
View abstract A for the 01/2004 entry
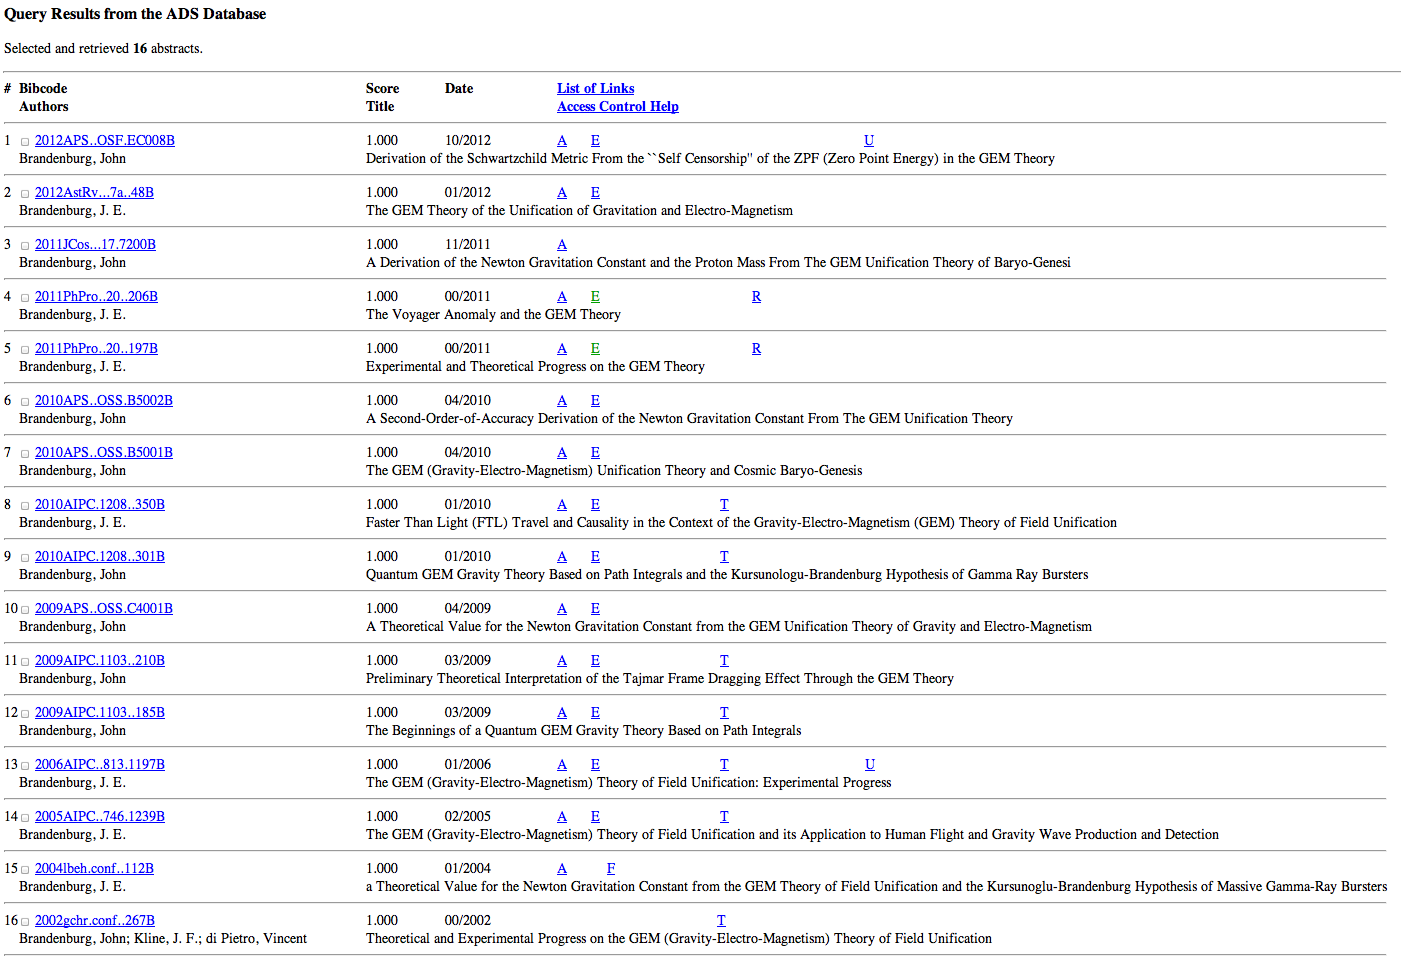point(562,868)
